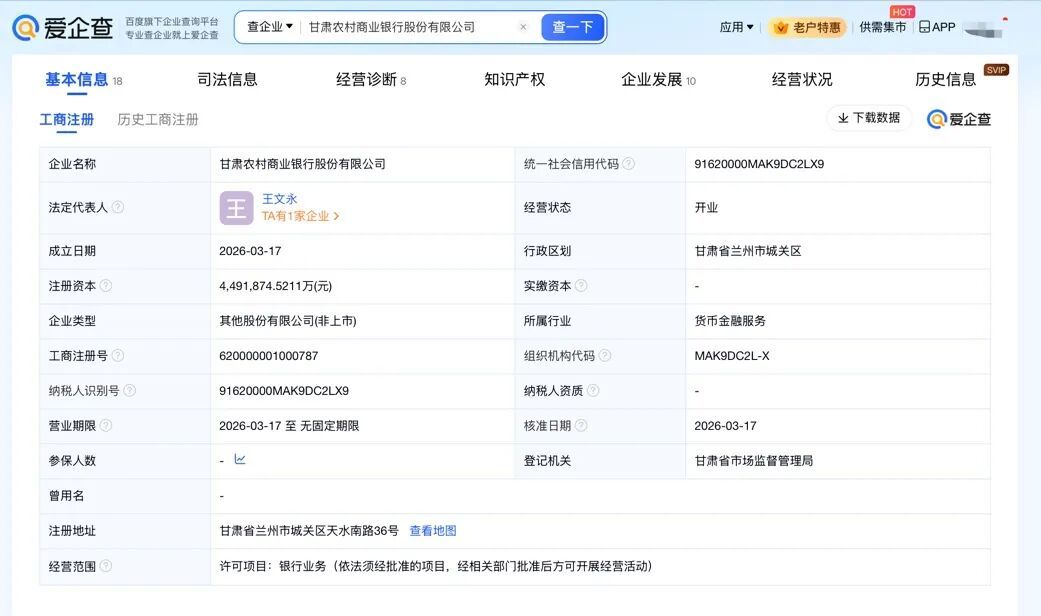Click the 查一下 search button

572,27
